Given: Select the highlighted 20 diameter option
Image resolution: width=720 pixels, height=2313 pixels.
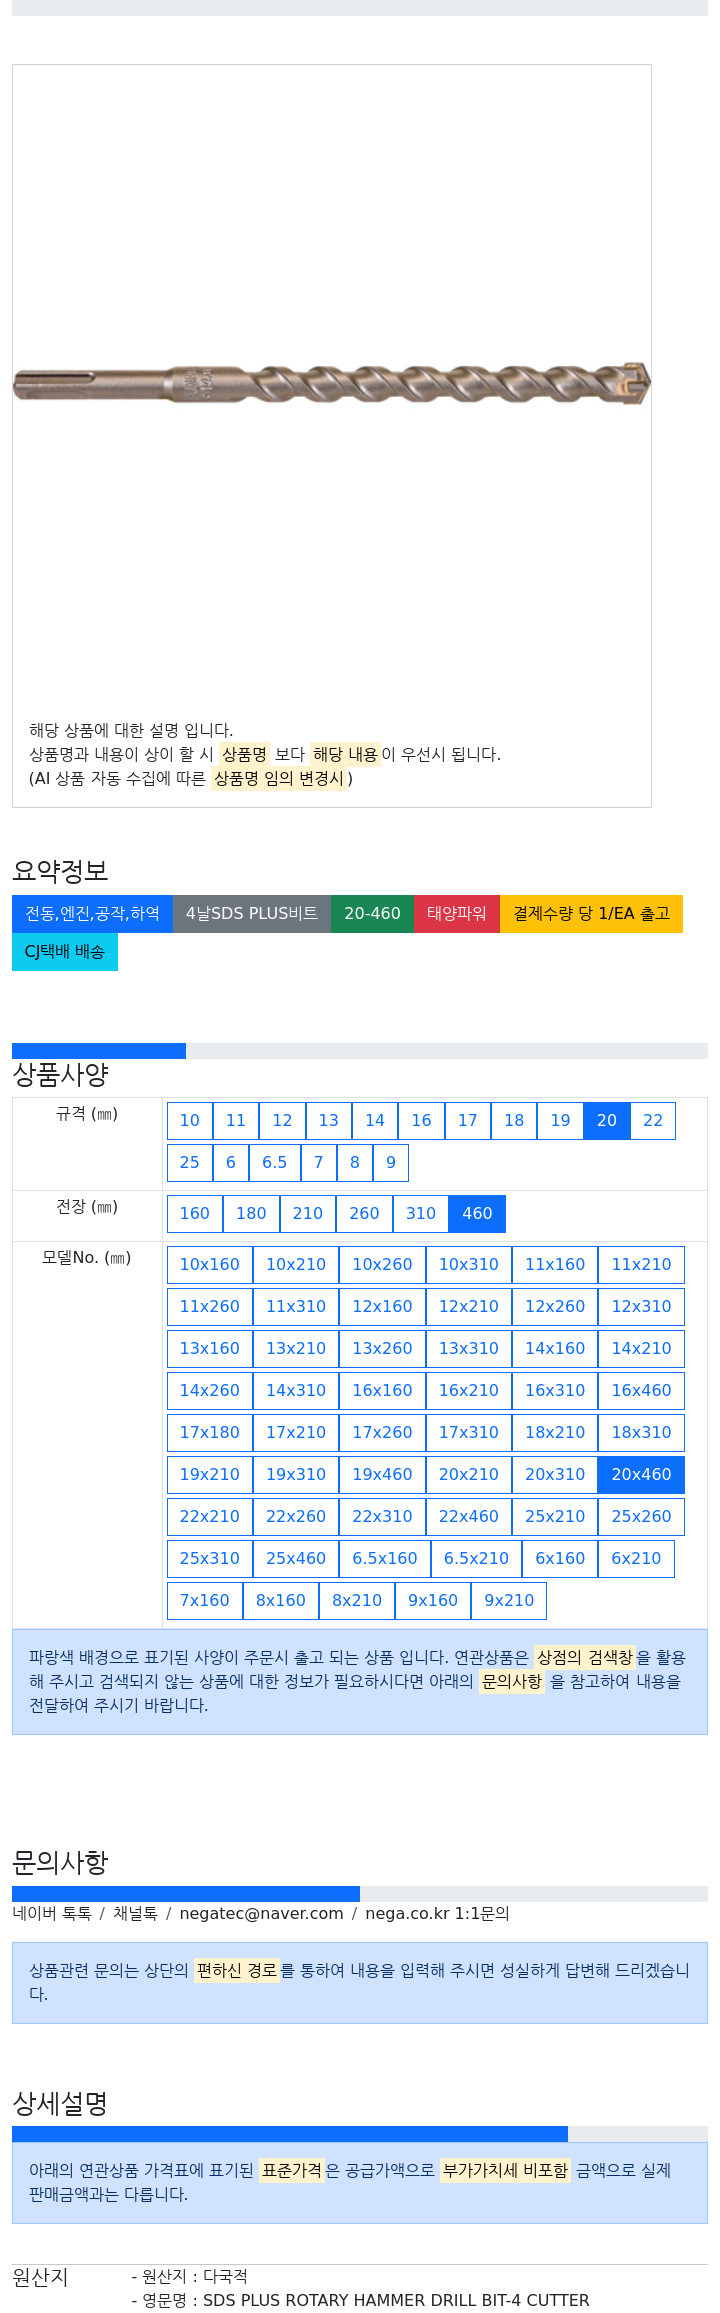Looking at the screenshot, I should click(607, 1121).
